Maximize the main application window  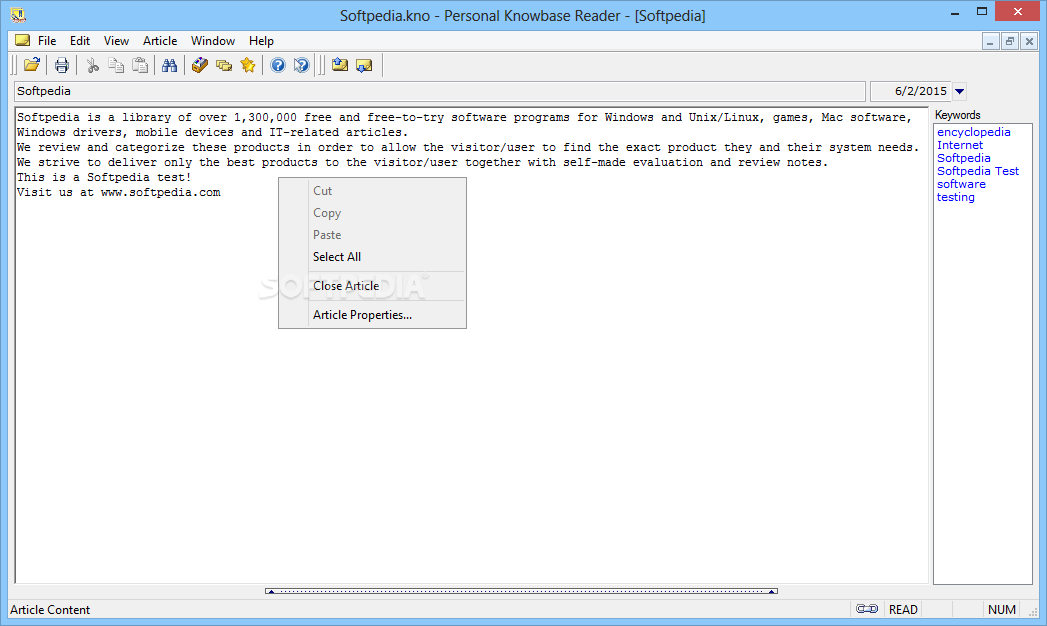[982, 11]
